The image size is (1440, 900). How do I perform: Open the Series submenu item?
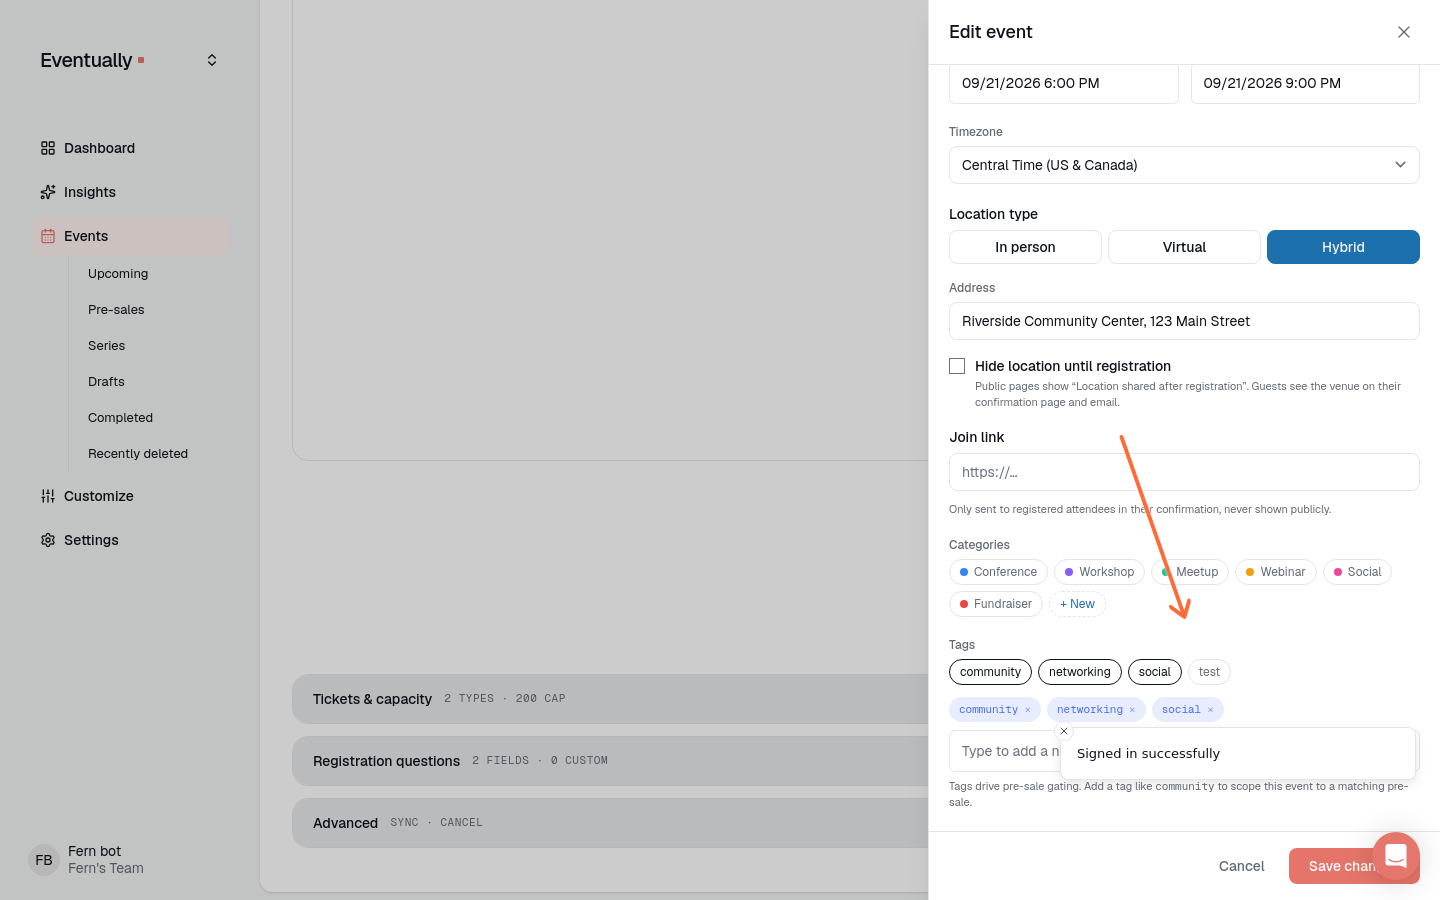pos(106,346)
